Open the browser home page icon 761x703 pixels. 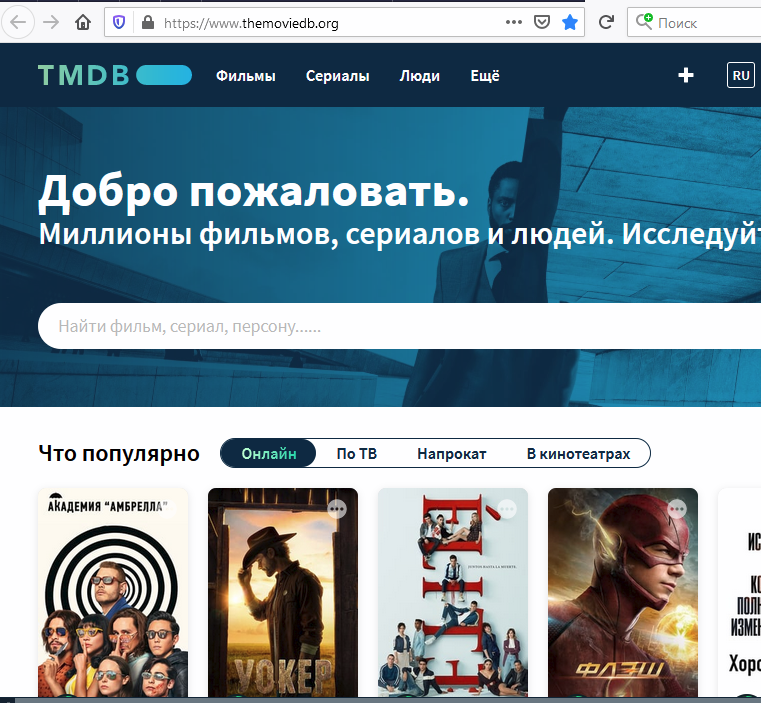click(x=83, y=22)
